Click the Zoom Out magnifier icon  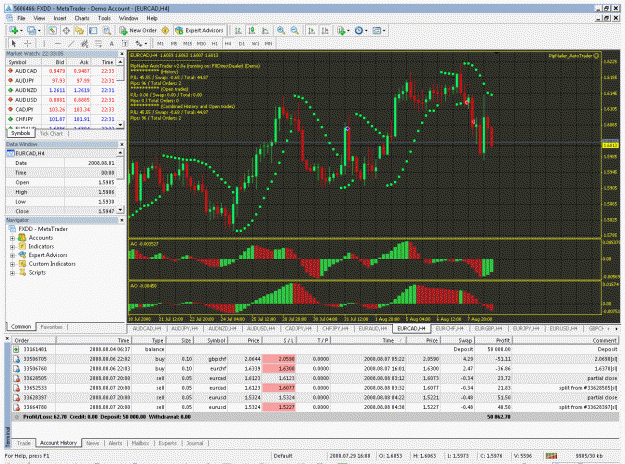pos(295,30)
